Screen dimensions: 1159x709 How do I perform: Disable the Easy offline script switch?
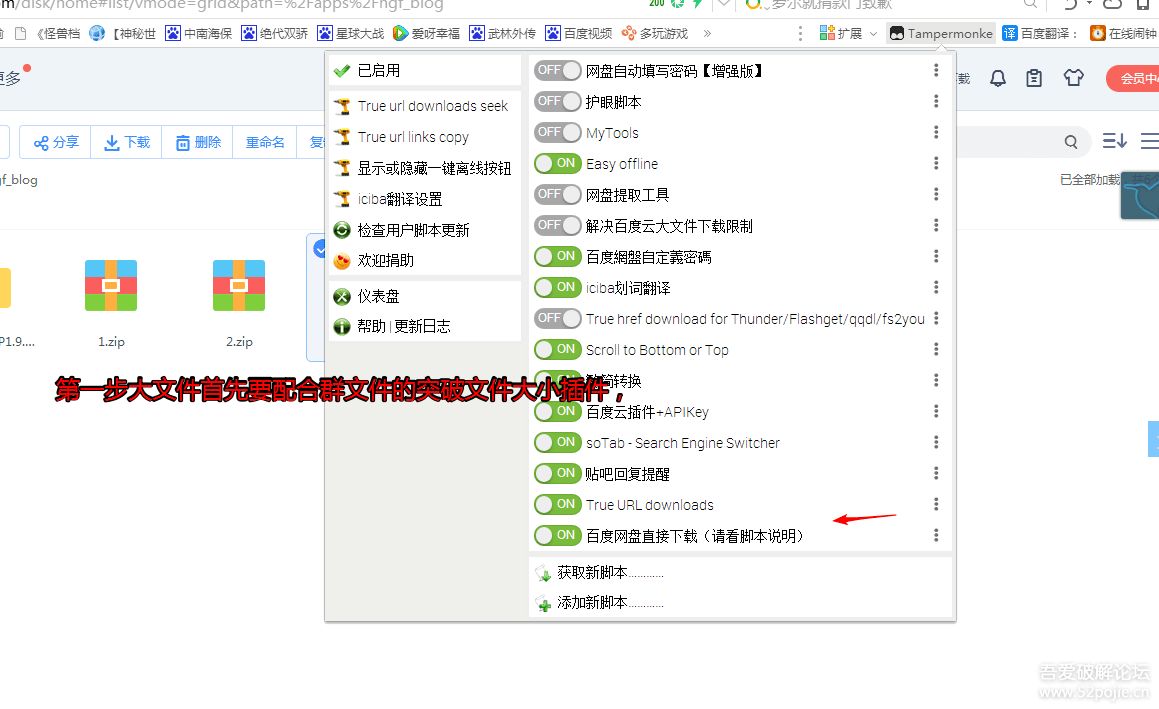pyautogui.click(x=557, y=163)
